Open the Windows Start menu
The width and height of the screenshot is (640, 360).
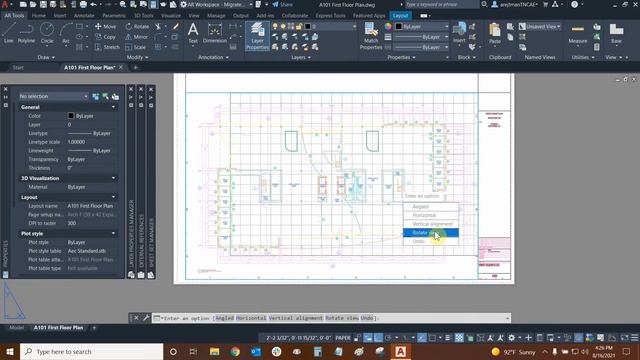click(10, 351)
